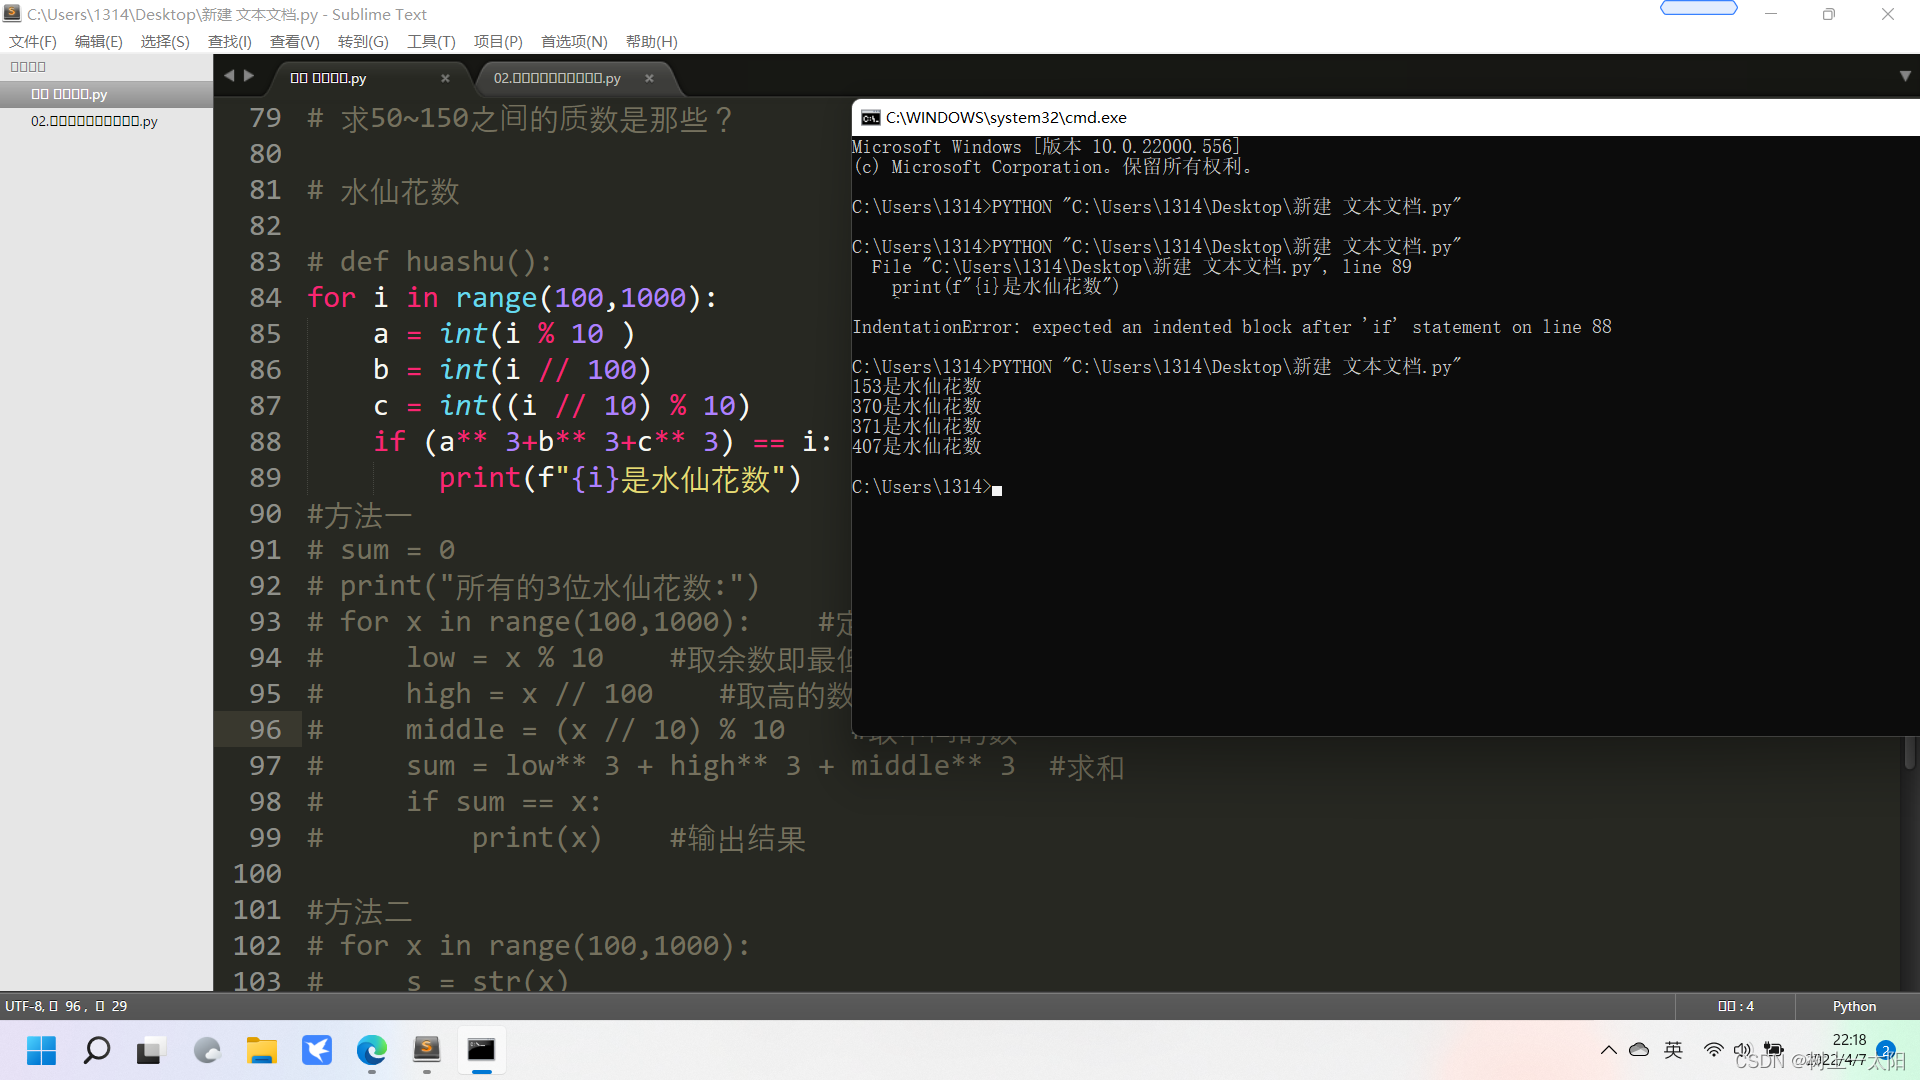Open taskbar Search magnifier

coord(97,1050)
